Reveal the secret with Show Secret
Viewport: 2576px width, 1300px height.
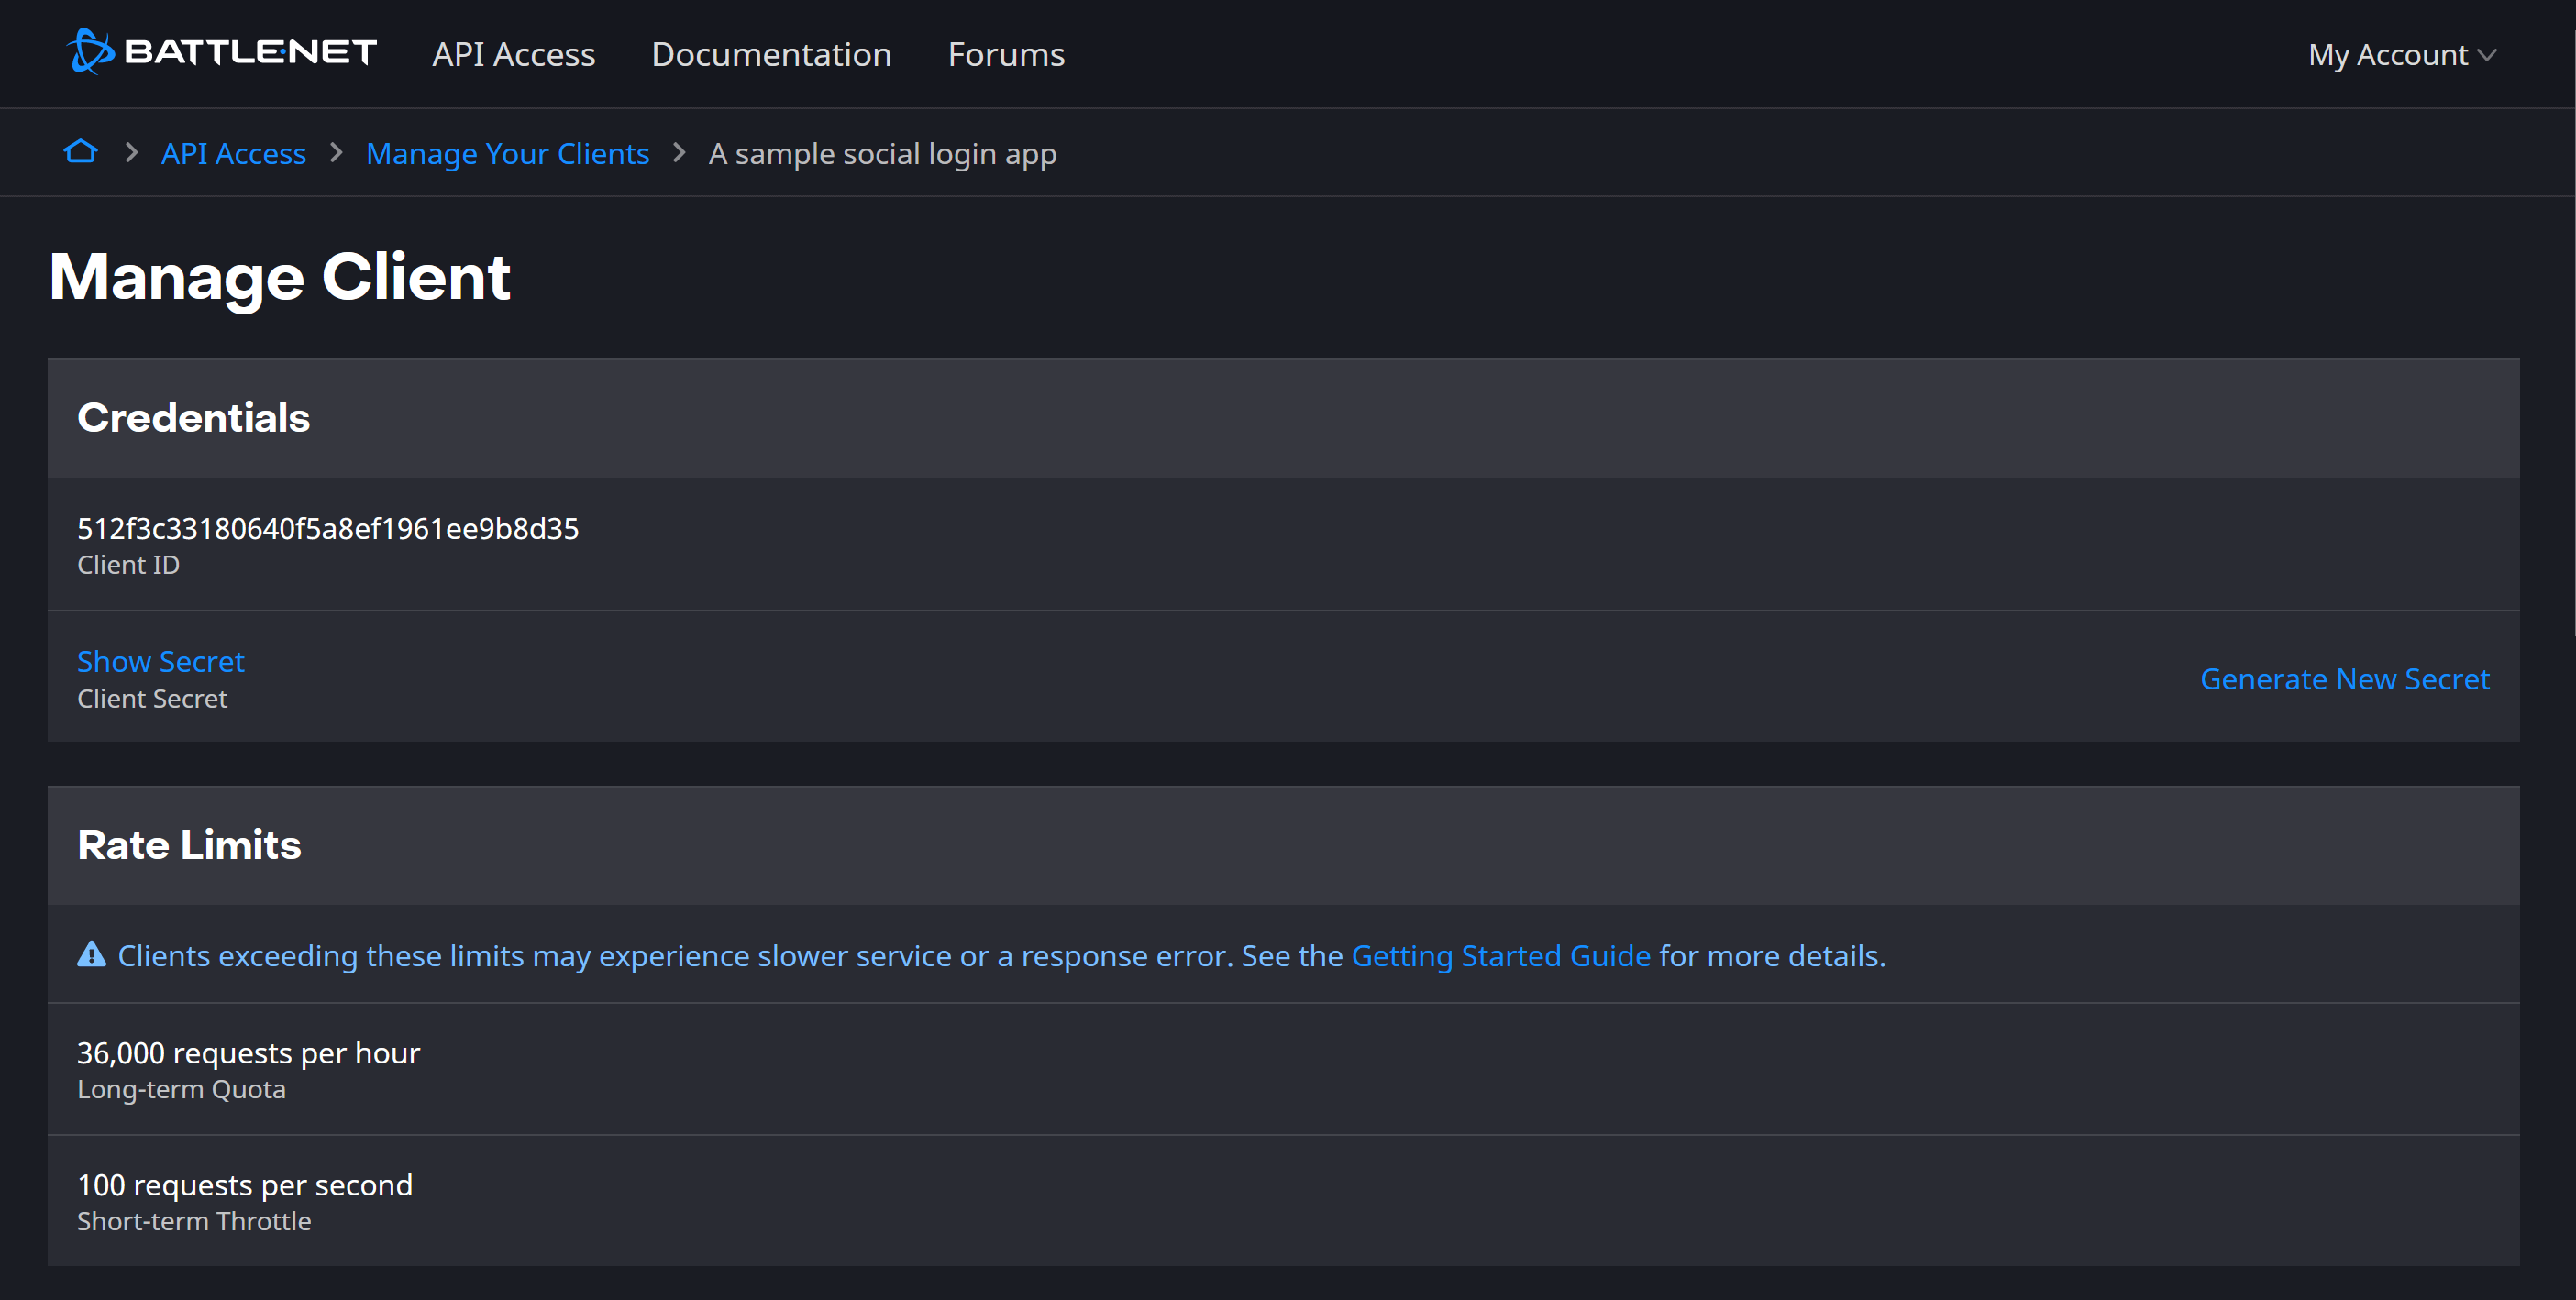click(160, 661)
